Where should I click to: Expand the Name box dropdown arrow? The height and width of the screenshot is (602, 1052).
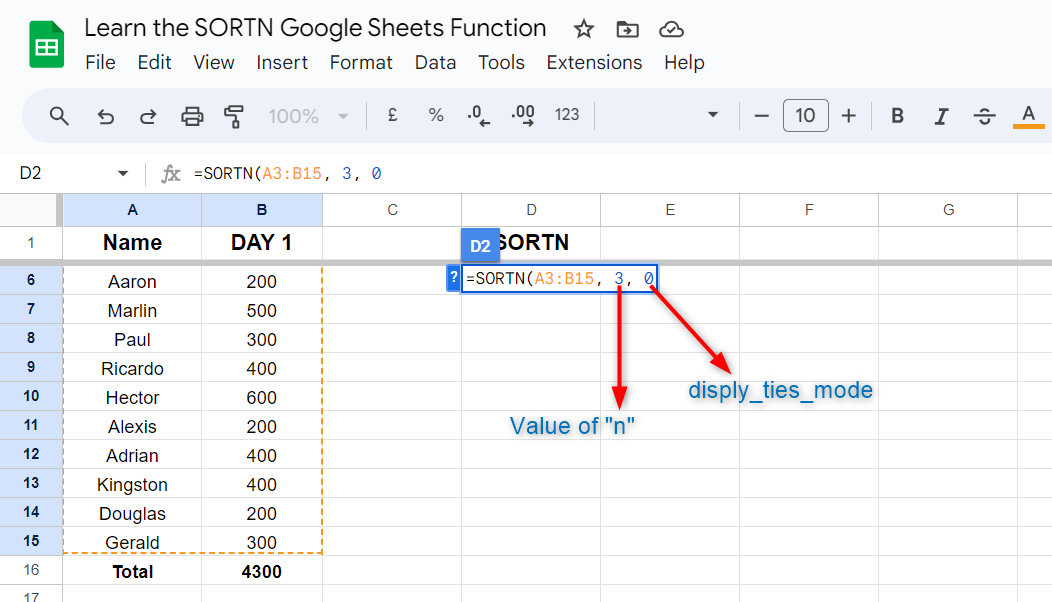tap(123, 174)
